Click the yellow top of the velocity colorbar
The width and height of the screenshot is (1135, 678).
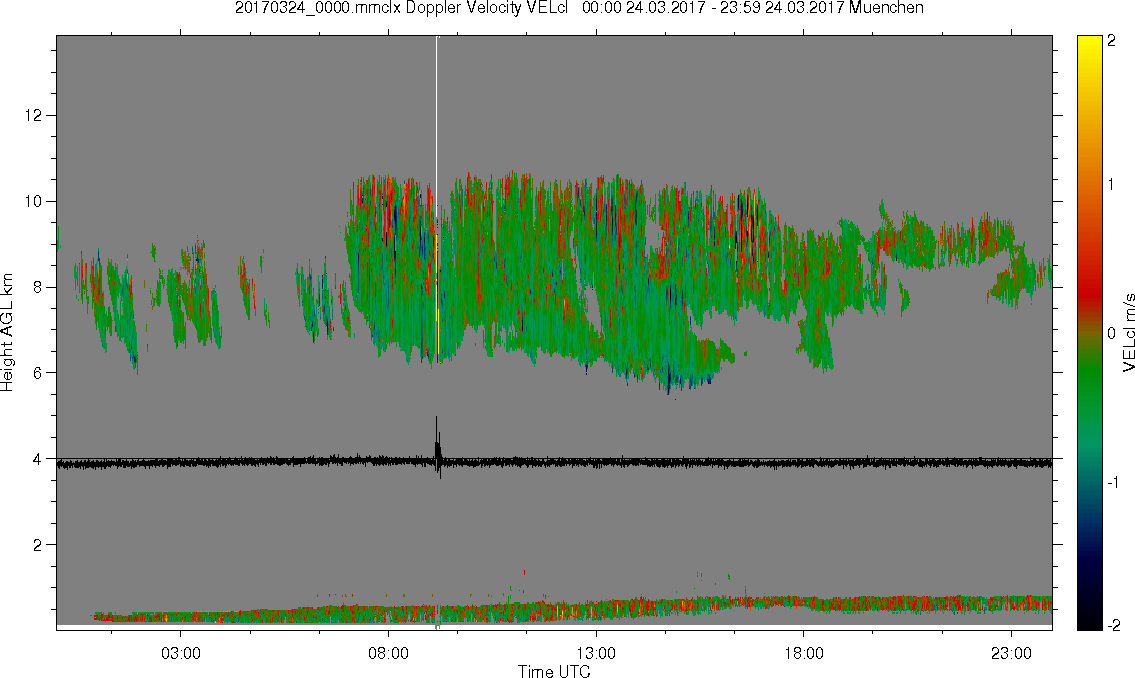[1089, 43]
